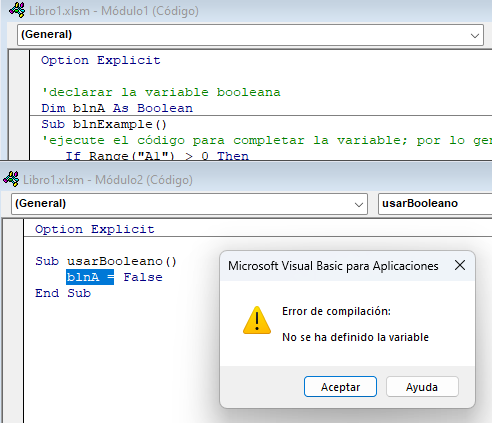Click the Aceptar button

340,387
